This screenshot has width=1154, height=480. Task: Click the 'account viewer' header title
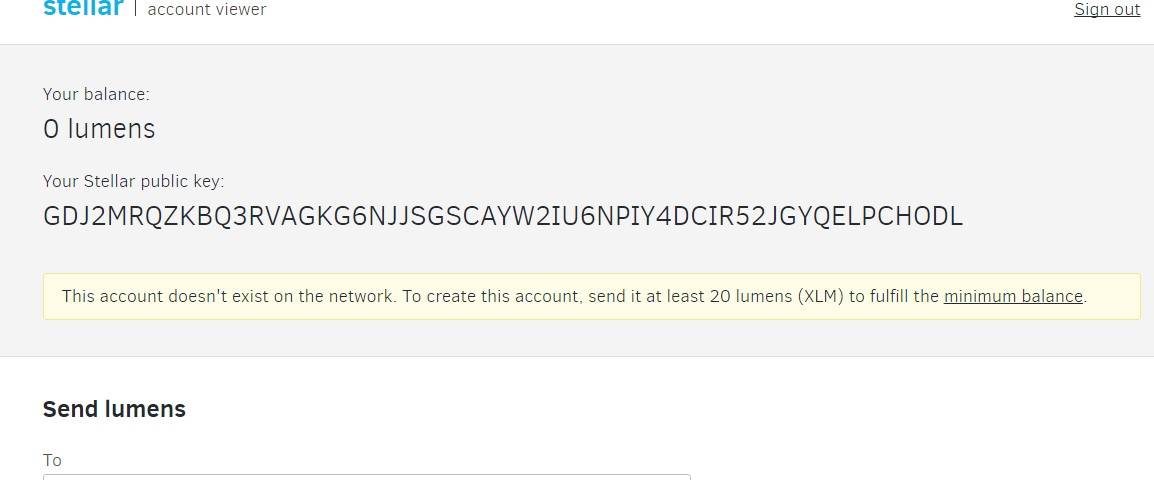point(207,10)
